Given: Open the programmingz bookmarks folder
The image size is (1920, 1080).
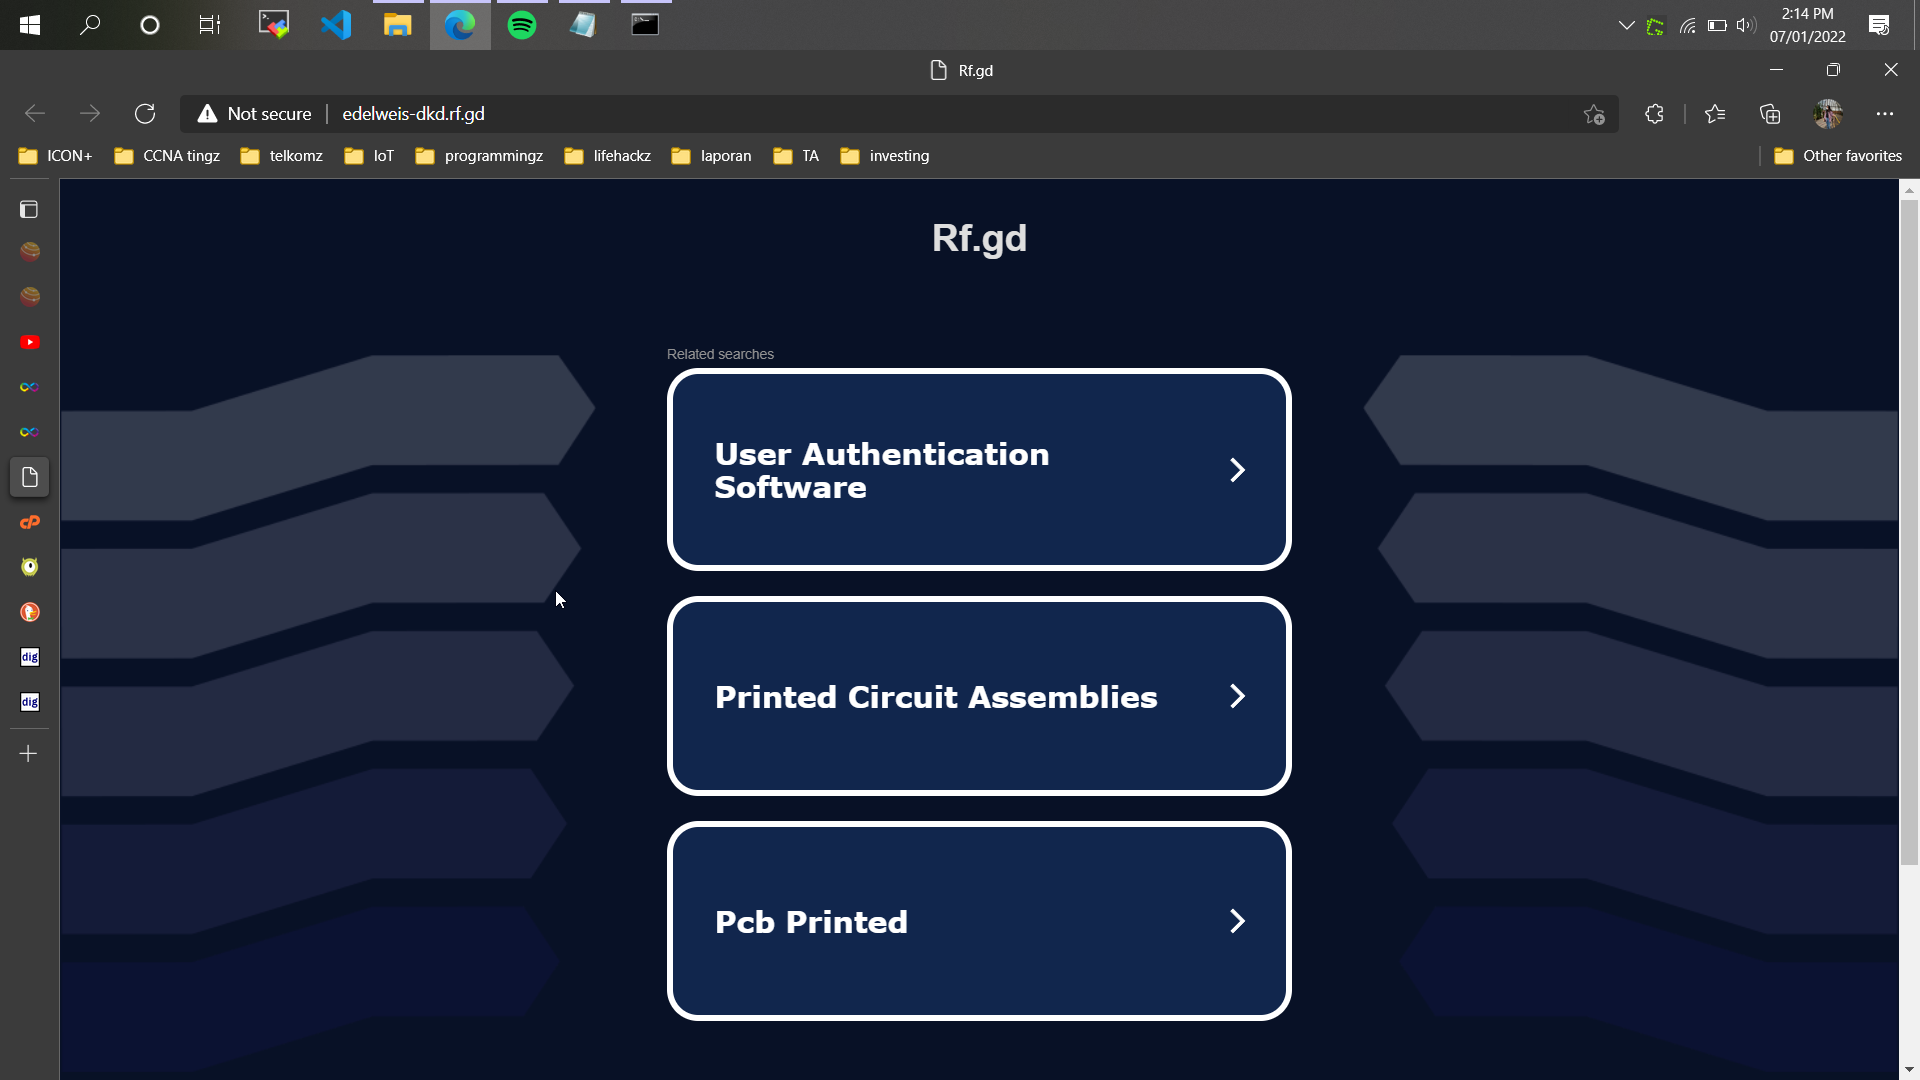Looking at the screenshot, I should 480,156.
